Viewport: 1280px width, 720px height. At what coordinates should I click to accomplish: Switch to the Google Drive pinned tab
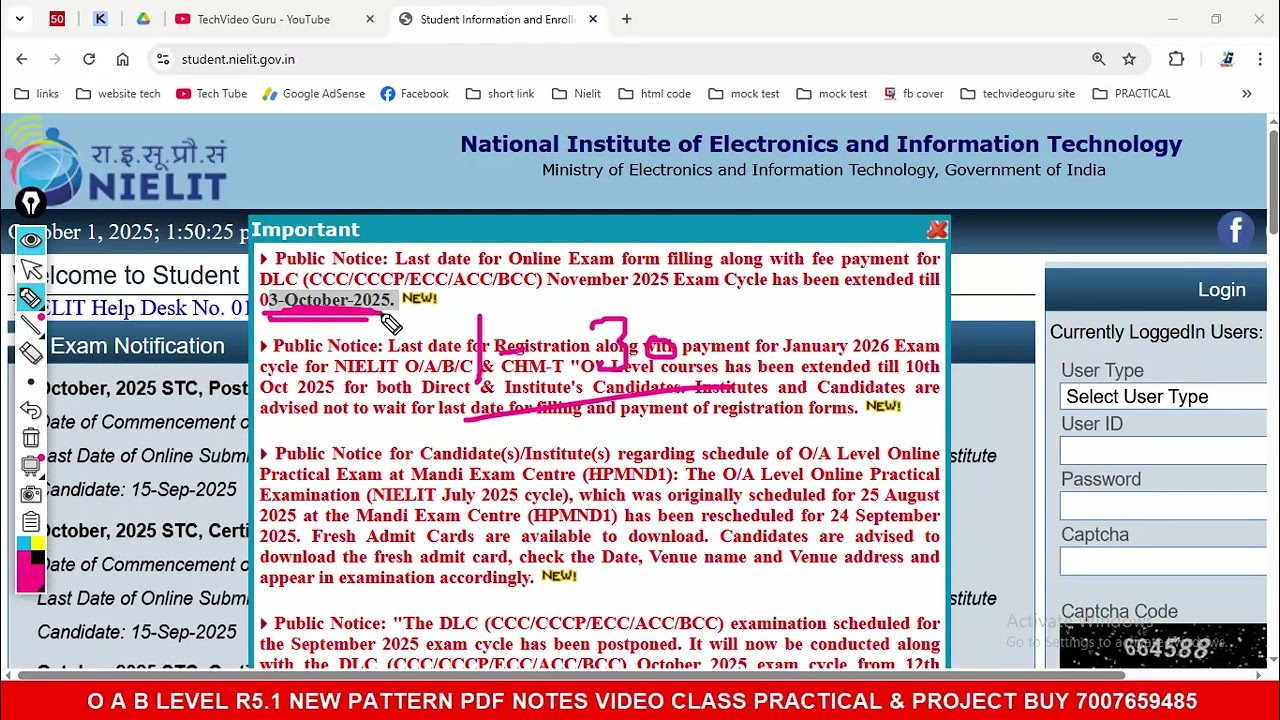pos(143,19)
